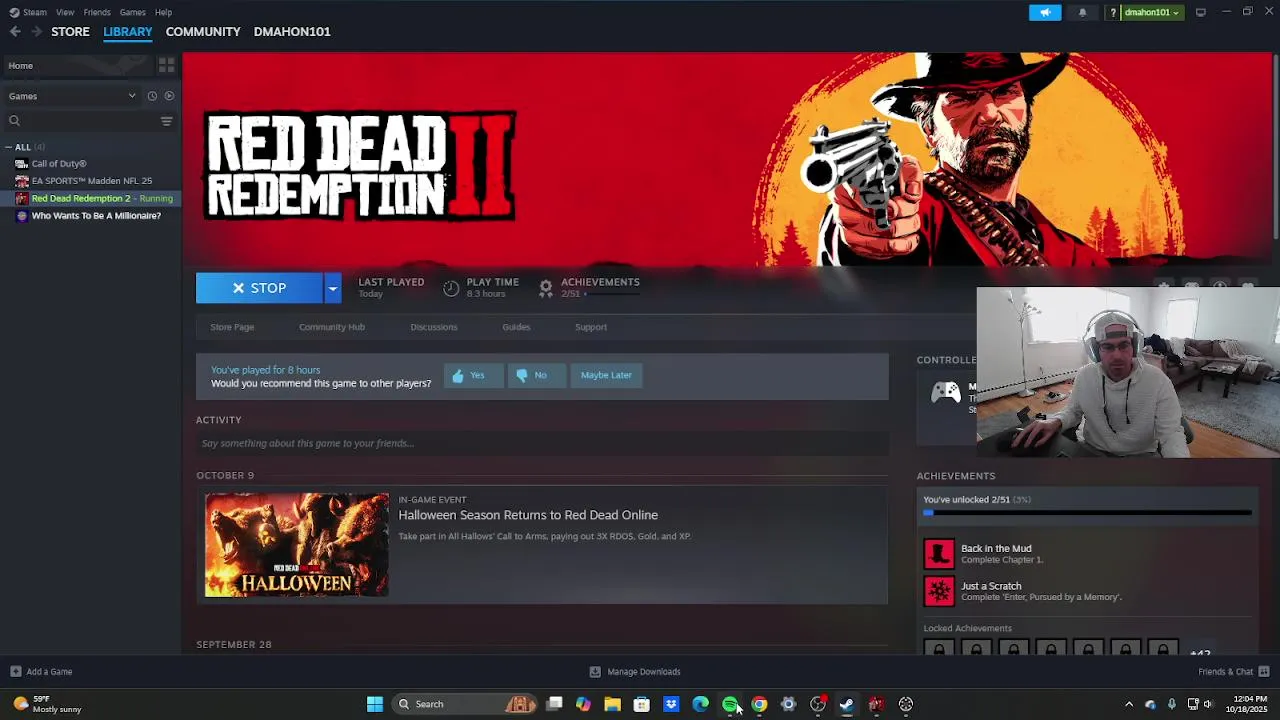Open Copilot from the taskbar
Viewport: 1280px width, 720px height.
click(583, 704)
